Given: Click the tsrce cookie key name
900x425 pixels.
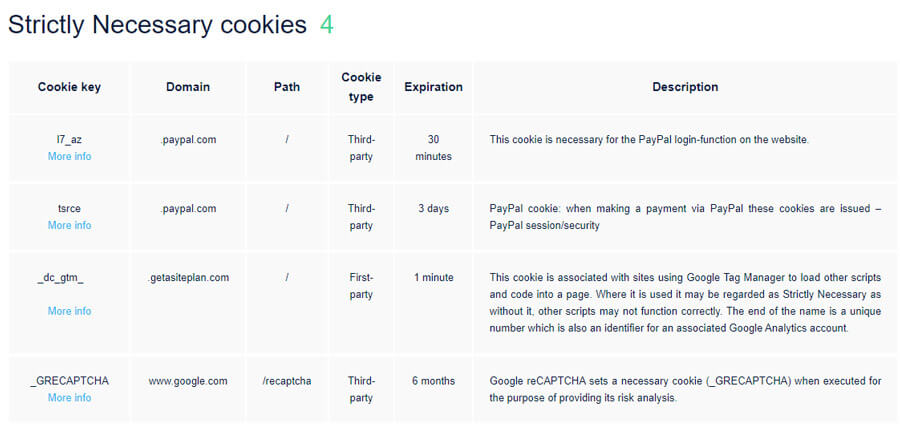Looking at the screenshot, I should [x=69, y=208].
